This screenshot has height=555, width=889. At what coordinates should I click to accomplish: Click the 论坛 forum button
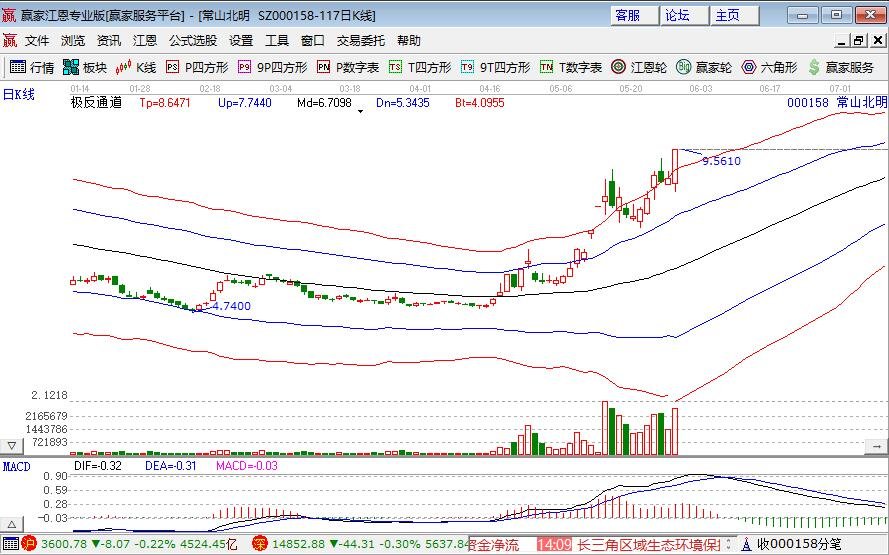pos(678,15)
